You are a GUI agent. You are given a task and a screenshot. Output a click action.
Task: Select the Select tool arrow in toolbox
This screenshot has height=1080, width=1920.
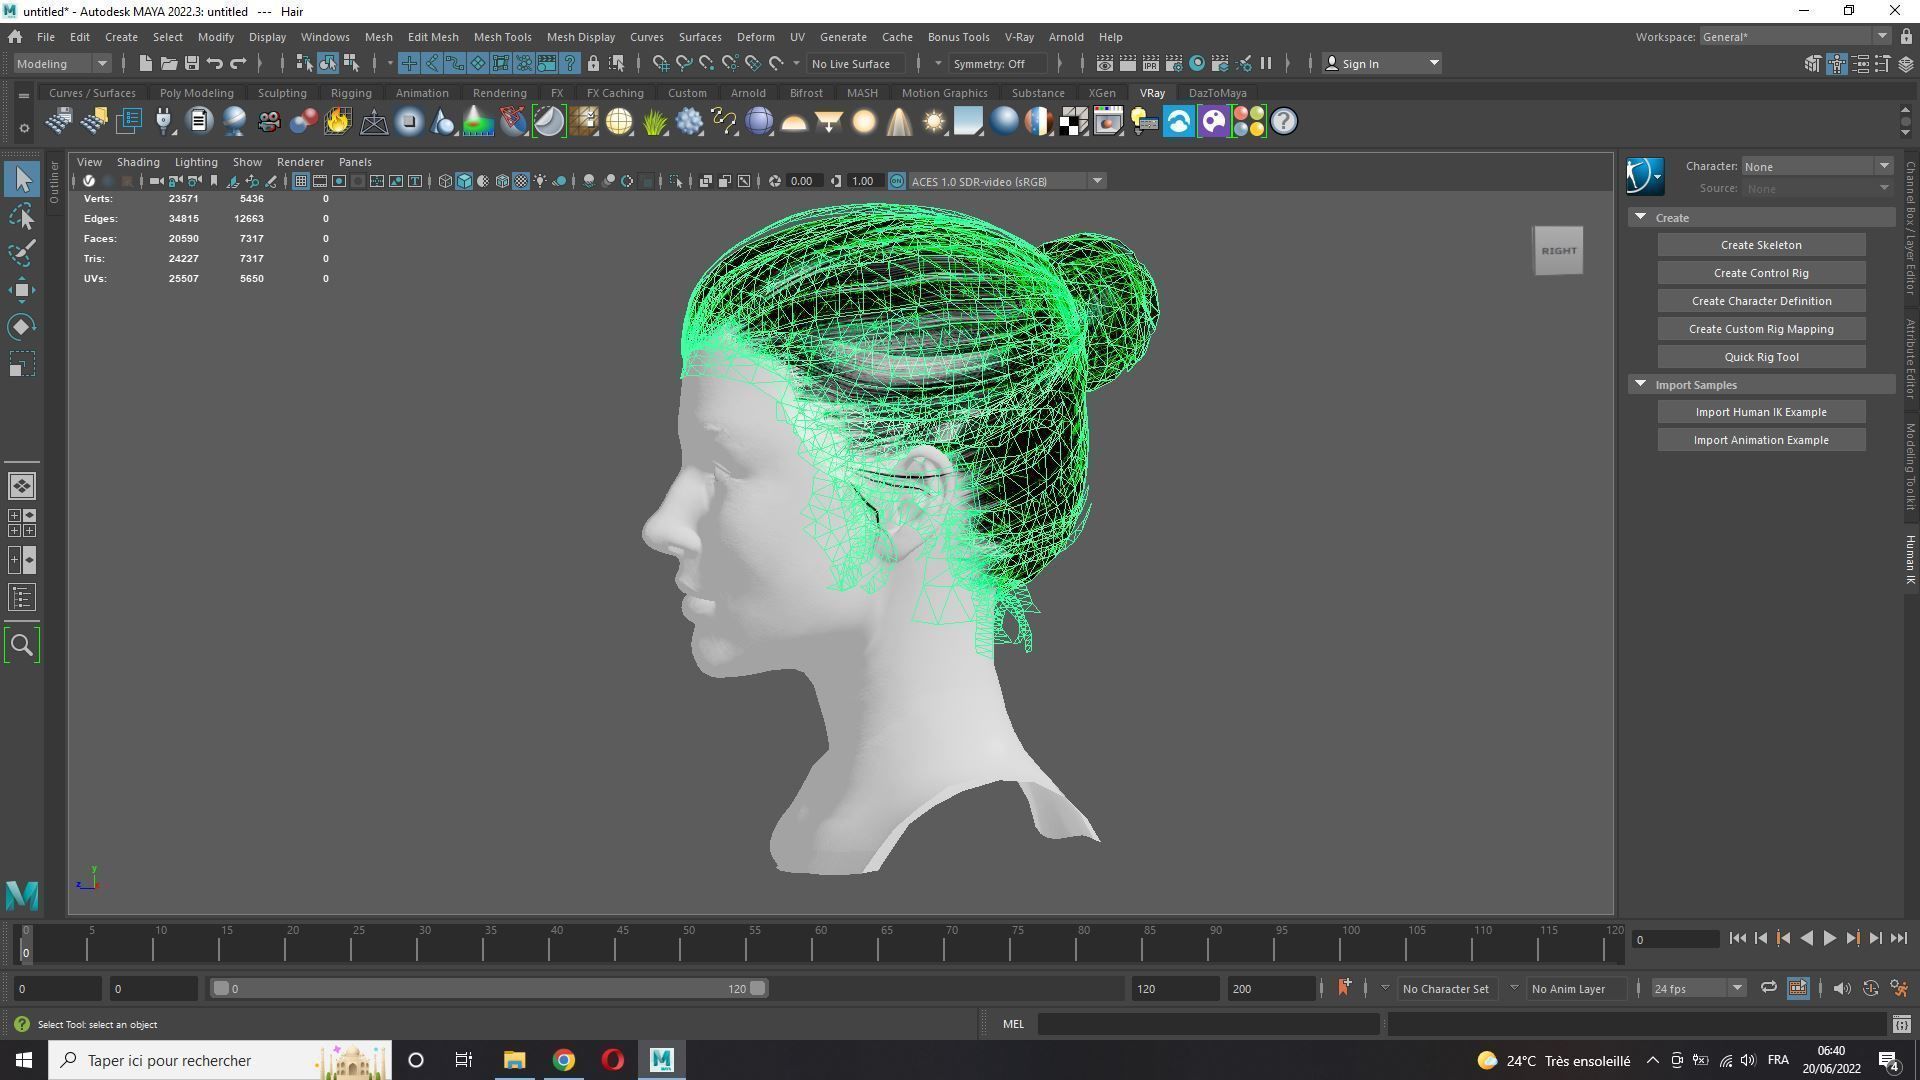pos(22,180)
